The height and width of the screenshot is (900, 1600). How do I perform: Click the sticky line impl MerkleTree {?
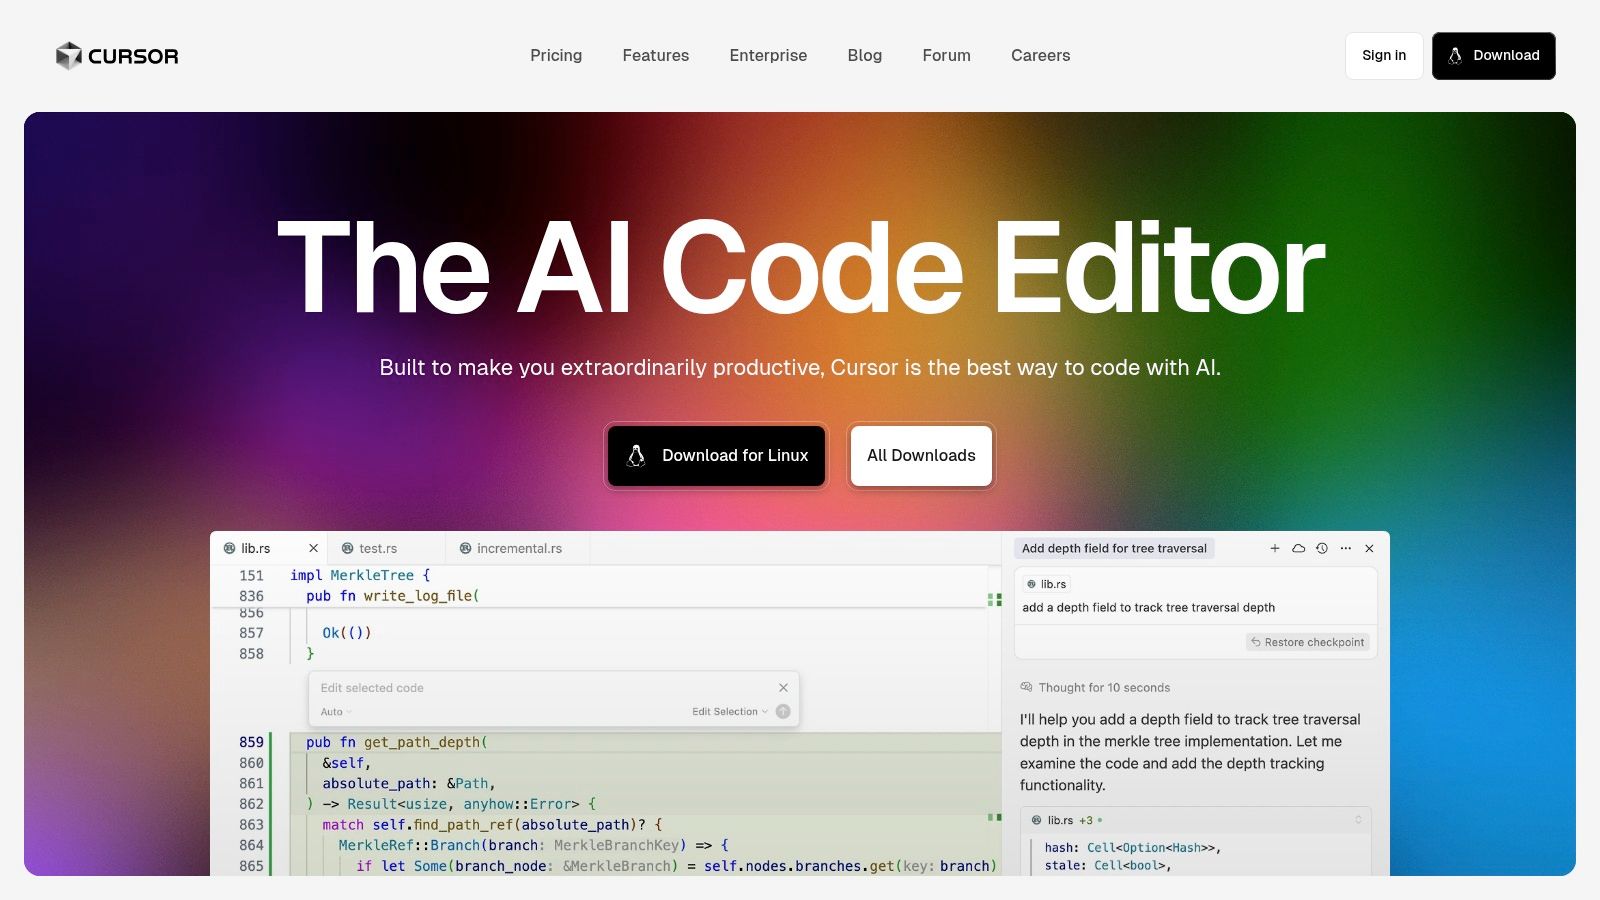[x=360, y=575]
